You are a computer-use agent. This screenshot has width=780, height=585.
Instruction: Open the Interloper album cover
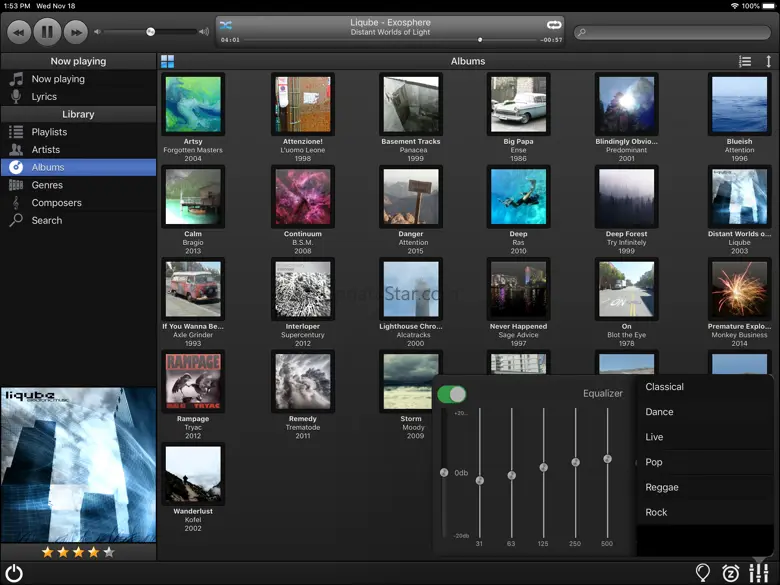[303, 289]
